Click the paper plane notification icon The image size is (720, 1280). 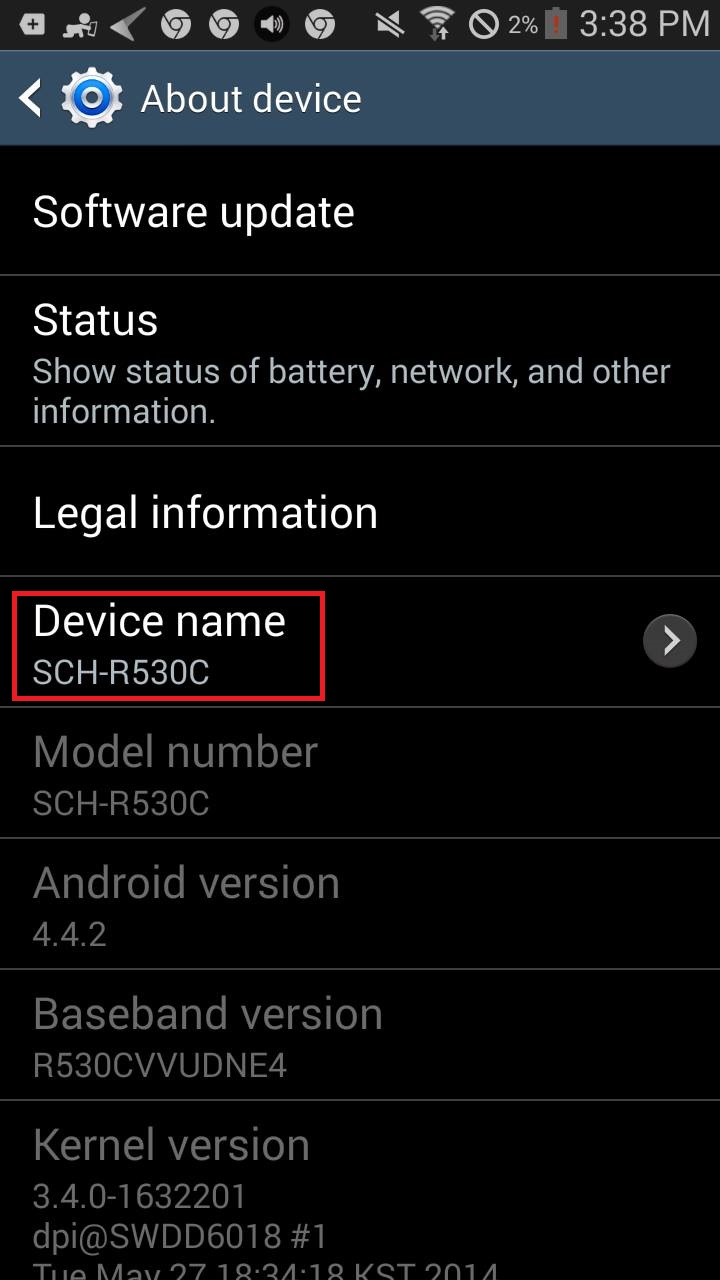click(126, 24)
